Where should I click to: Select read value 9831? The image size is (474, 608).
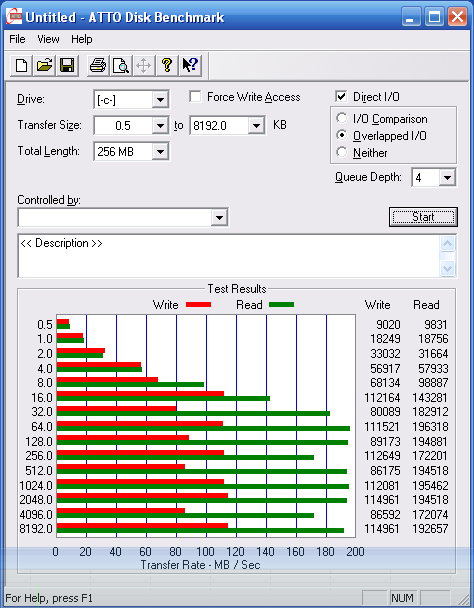[x=436, y=325]
